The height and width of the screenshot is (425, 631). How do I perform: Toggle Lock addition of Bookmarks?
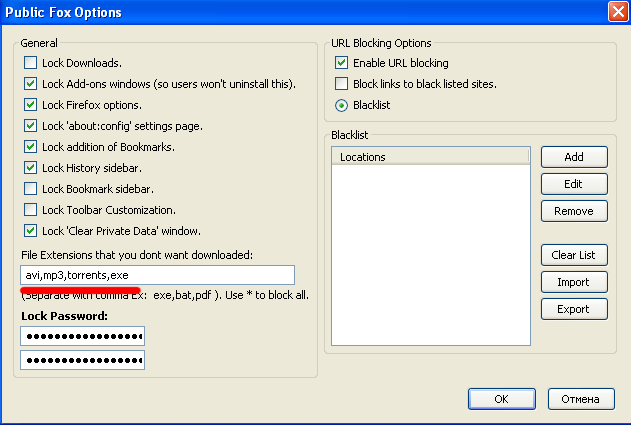point(31,147)
